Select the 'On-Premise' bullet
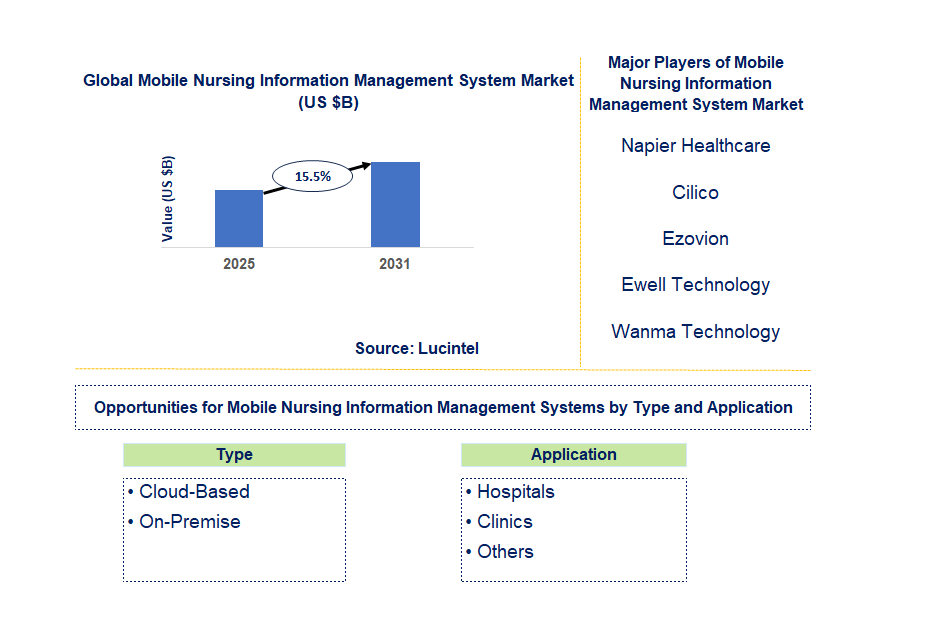 184,522
